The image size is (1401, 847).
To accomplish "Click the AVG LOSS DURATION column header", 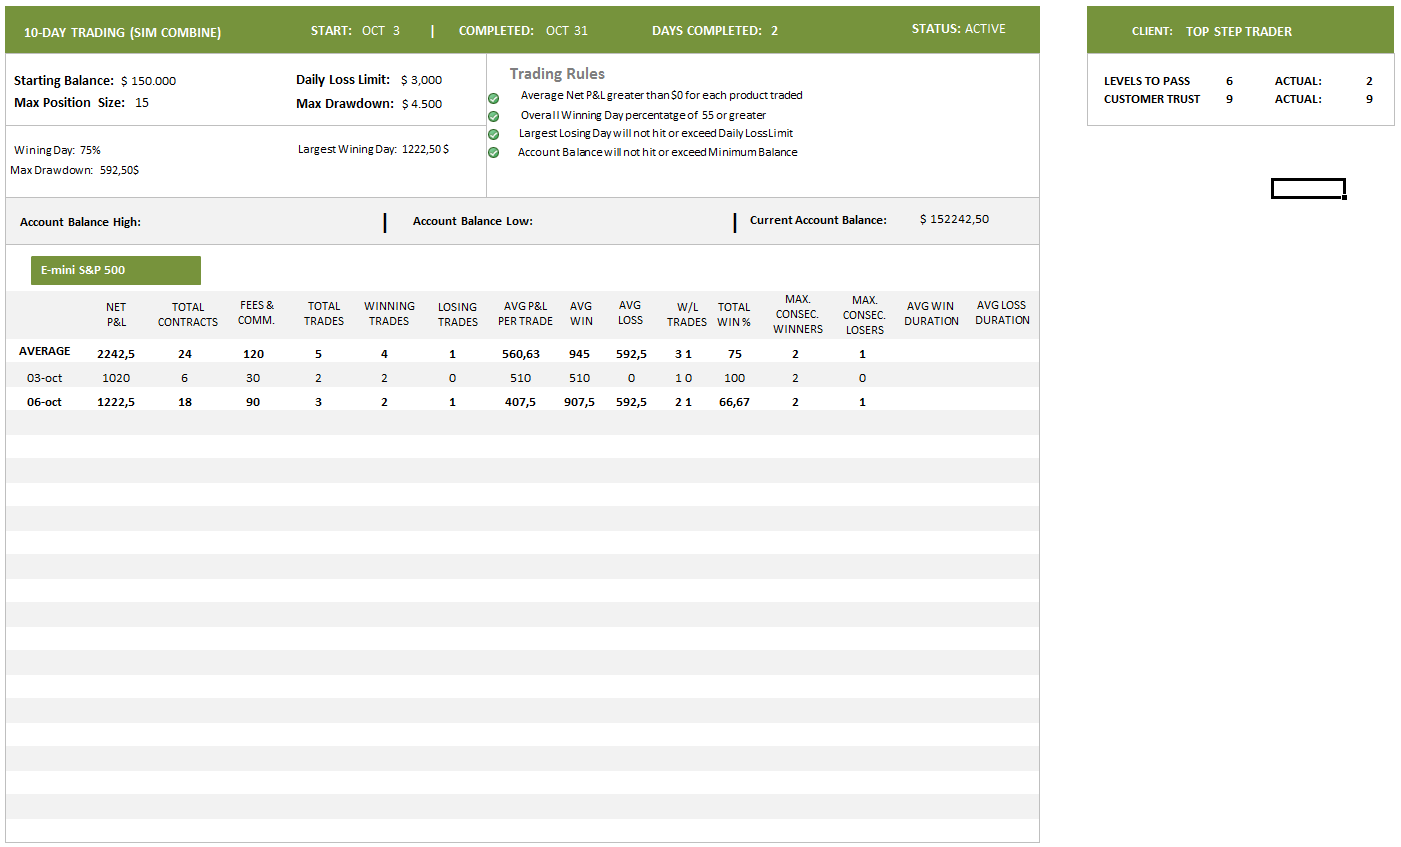I will point(1002,313).
